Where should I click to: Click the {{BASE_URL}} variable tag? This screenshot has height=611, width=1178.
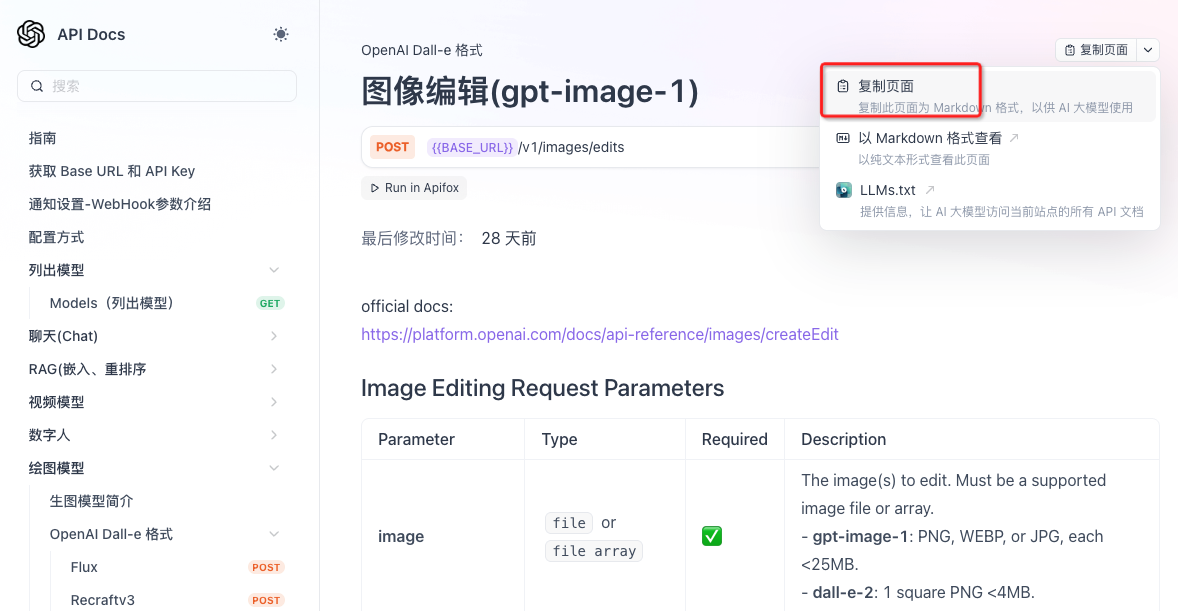pos(472,147)
